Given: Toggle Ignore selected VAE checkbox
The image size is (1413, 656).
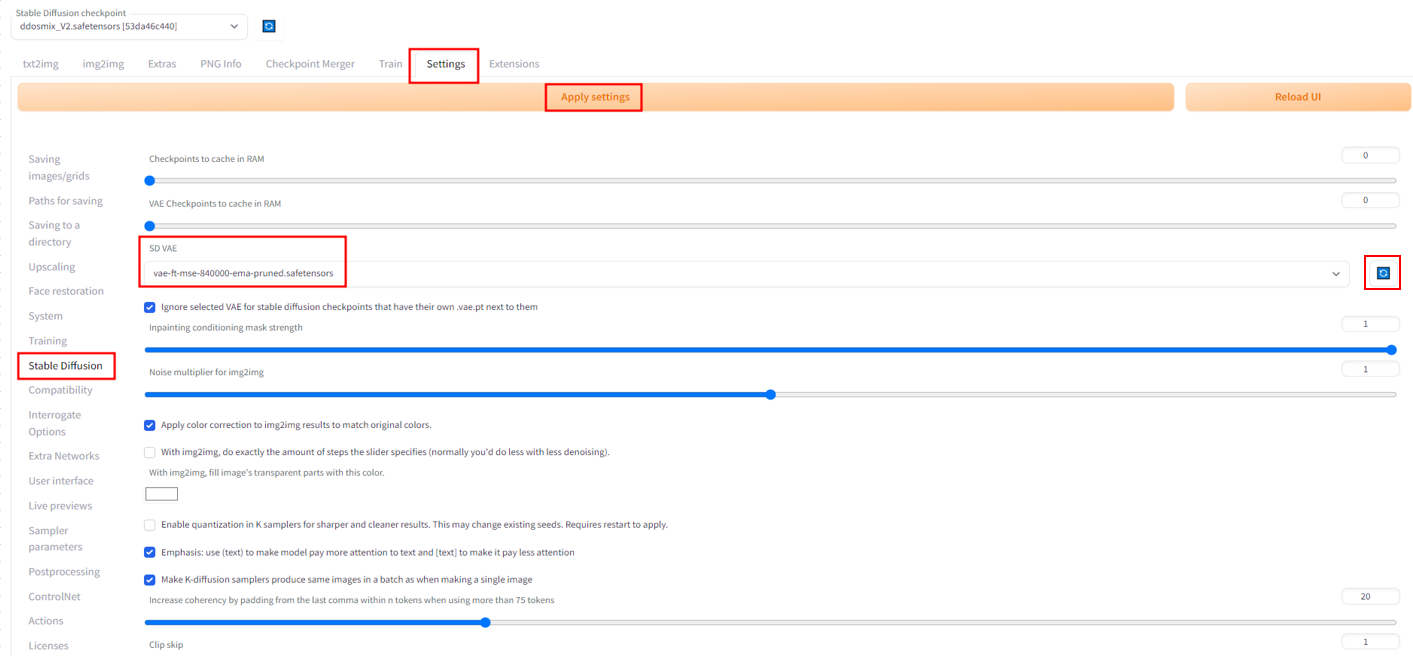Looking at the screenshot, I should pos(150,307).
